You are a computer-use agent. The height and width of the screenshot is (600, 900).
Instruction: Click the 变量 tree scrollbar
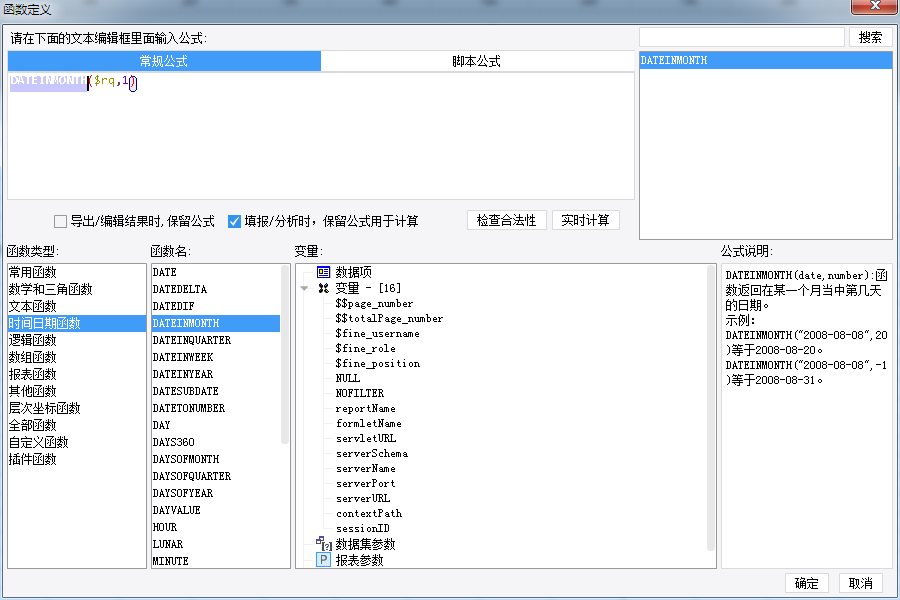[711, 408]
